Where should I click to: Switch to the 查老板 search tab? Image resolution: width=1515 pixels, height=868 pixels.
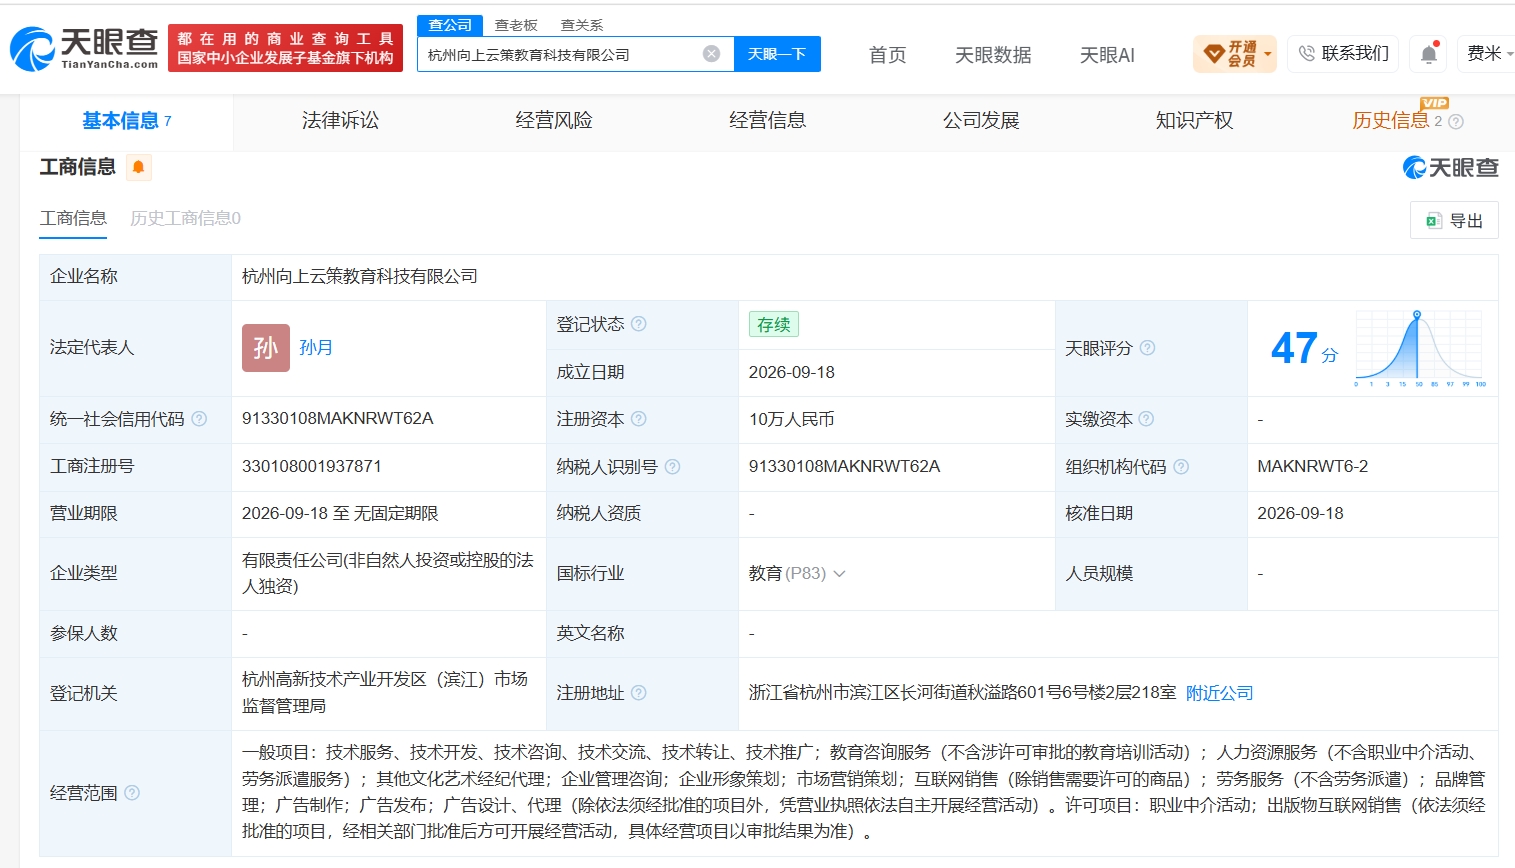click(516, 25)
